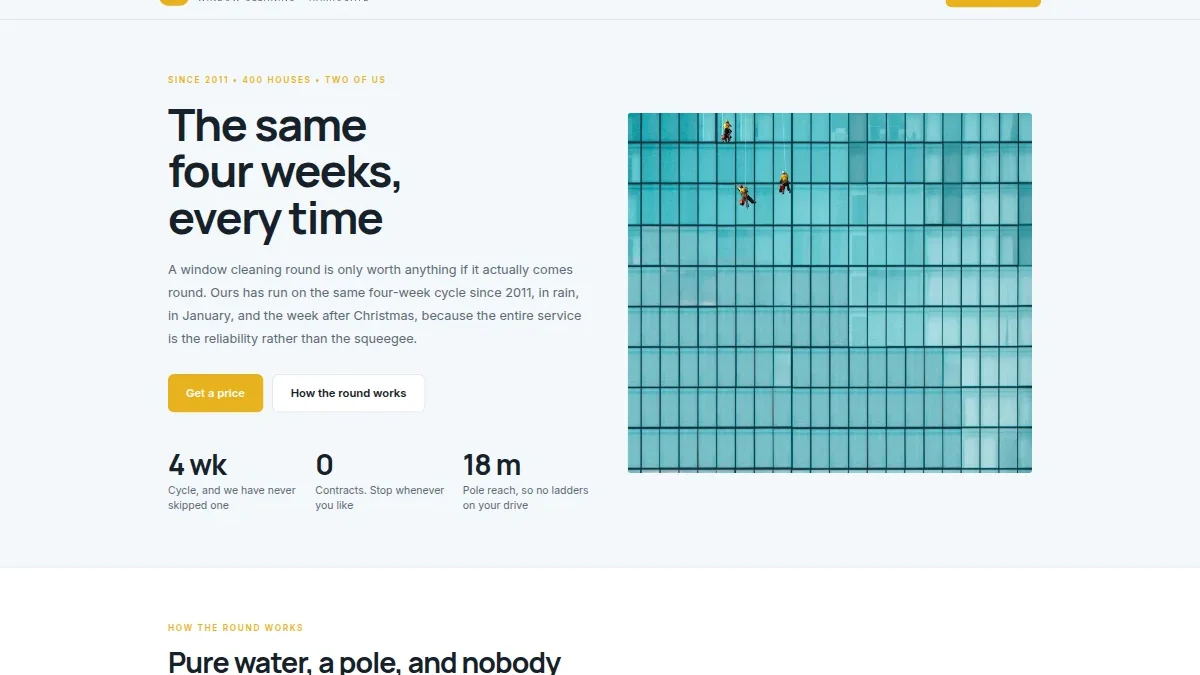Screen dimensions: 1200x675
Task: Click the yellow 'Get a price' button
Action: click(x=215, y=393)
